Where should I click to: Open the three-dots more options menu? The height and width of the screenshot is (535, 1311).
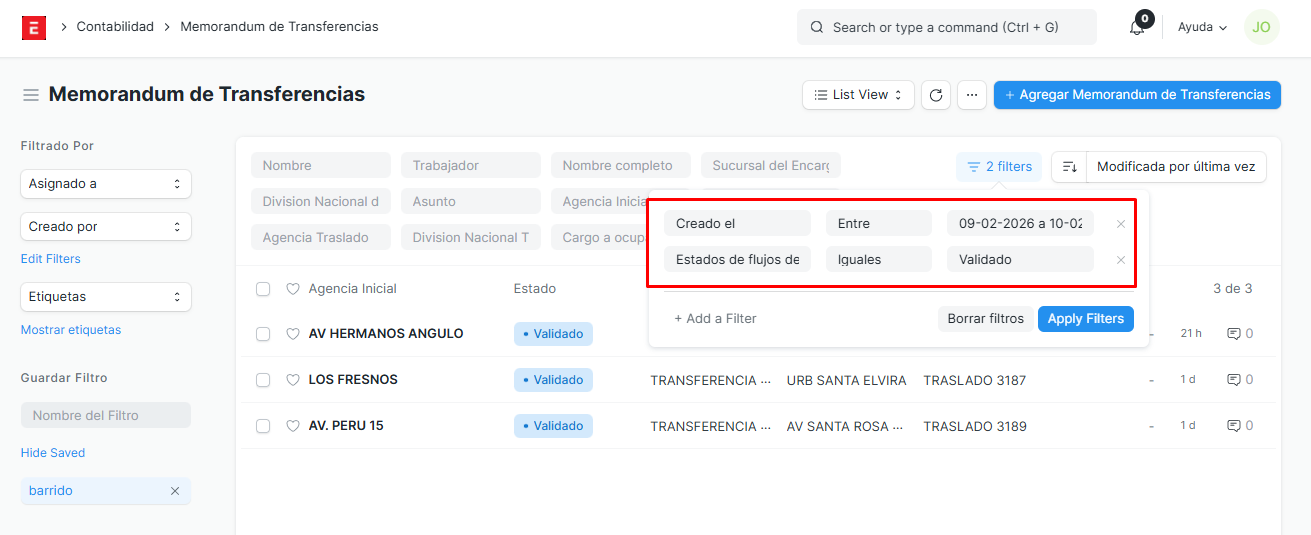tap(972, 95)
